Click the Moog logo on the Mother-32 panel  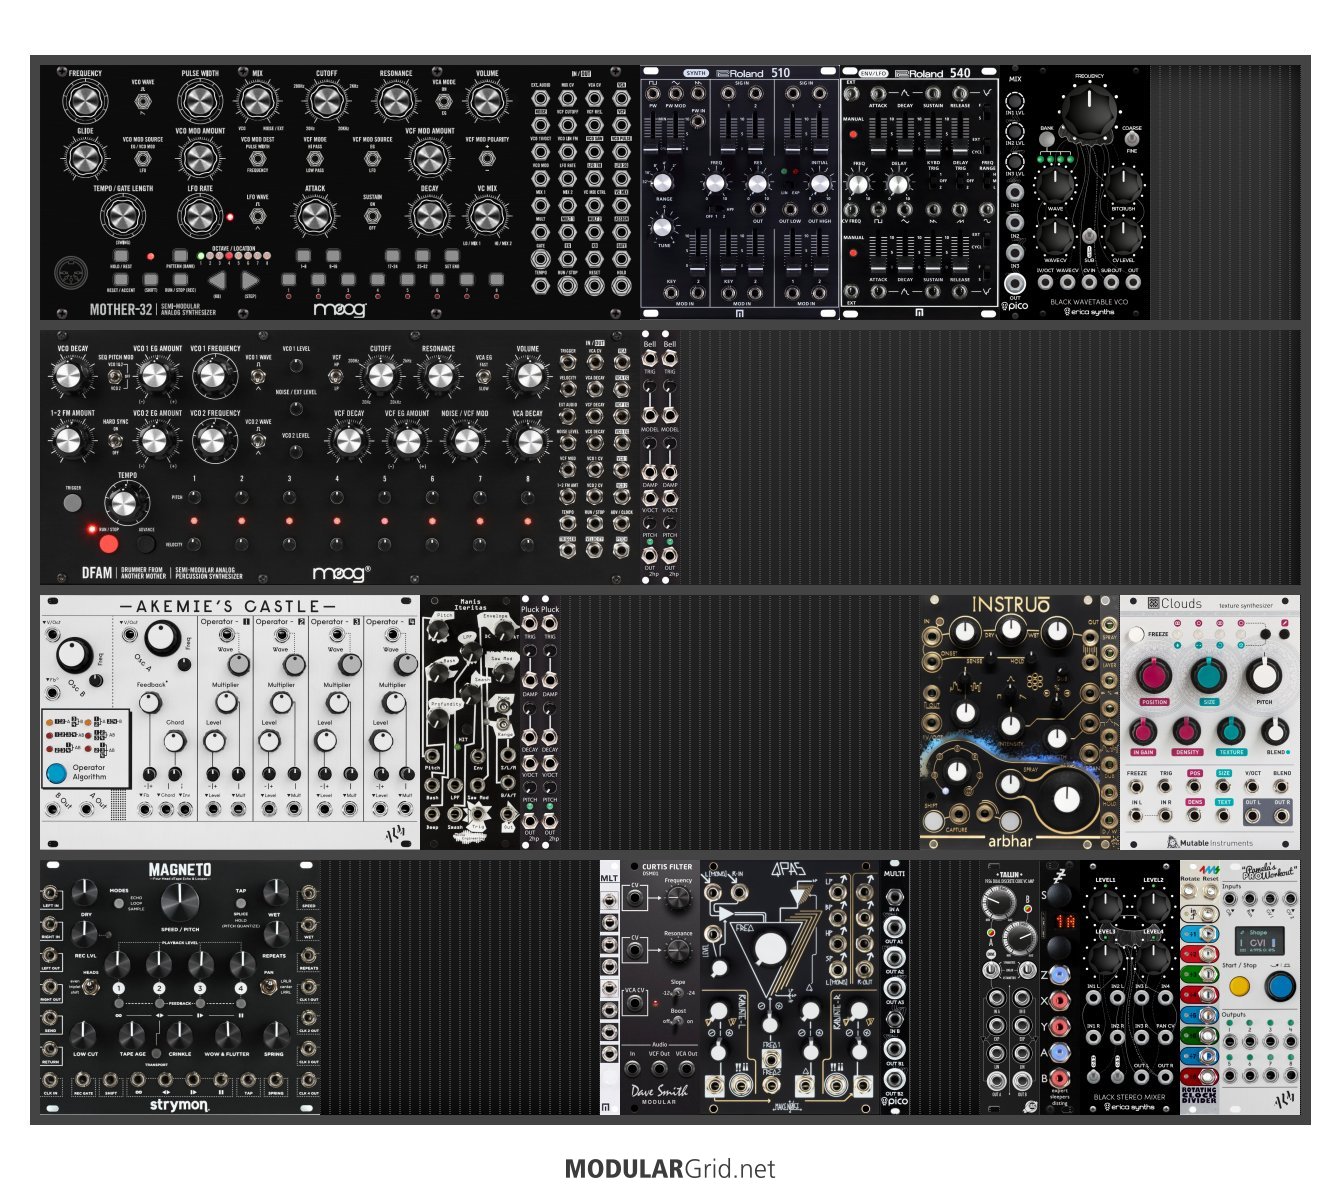(x=339, y=309)
